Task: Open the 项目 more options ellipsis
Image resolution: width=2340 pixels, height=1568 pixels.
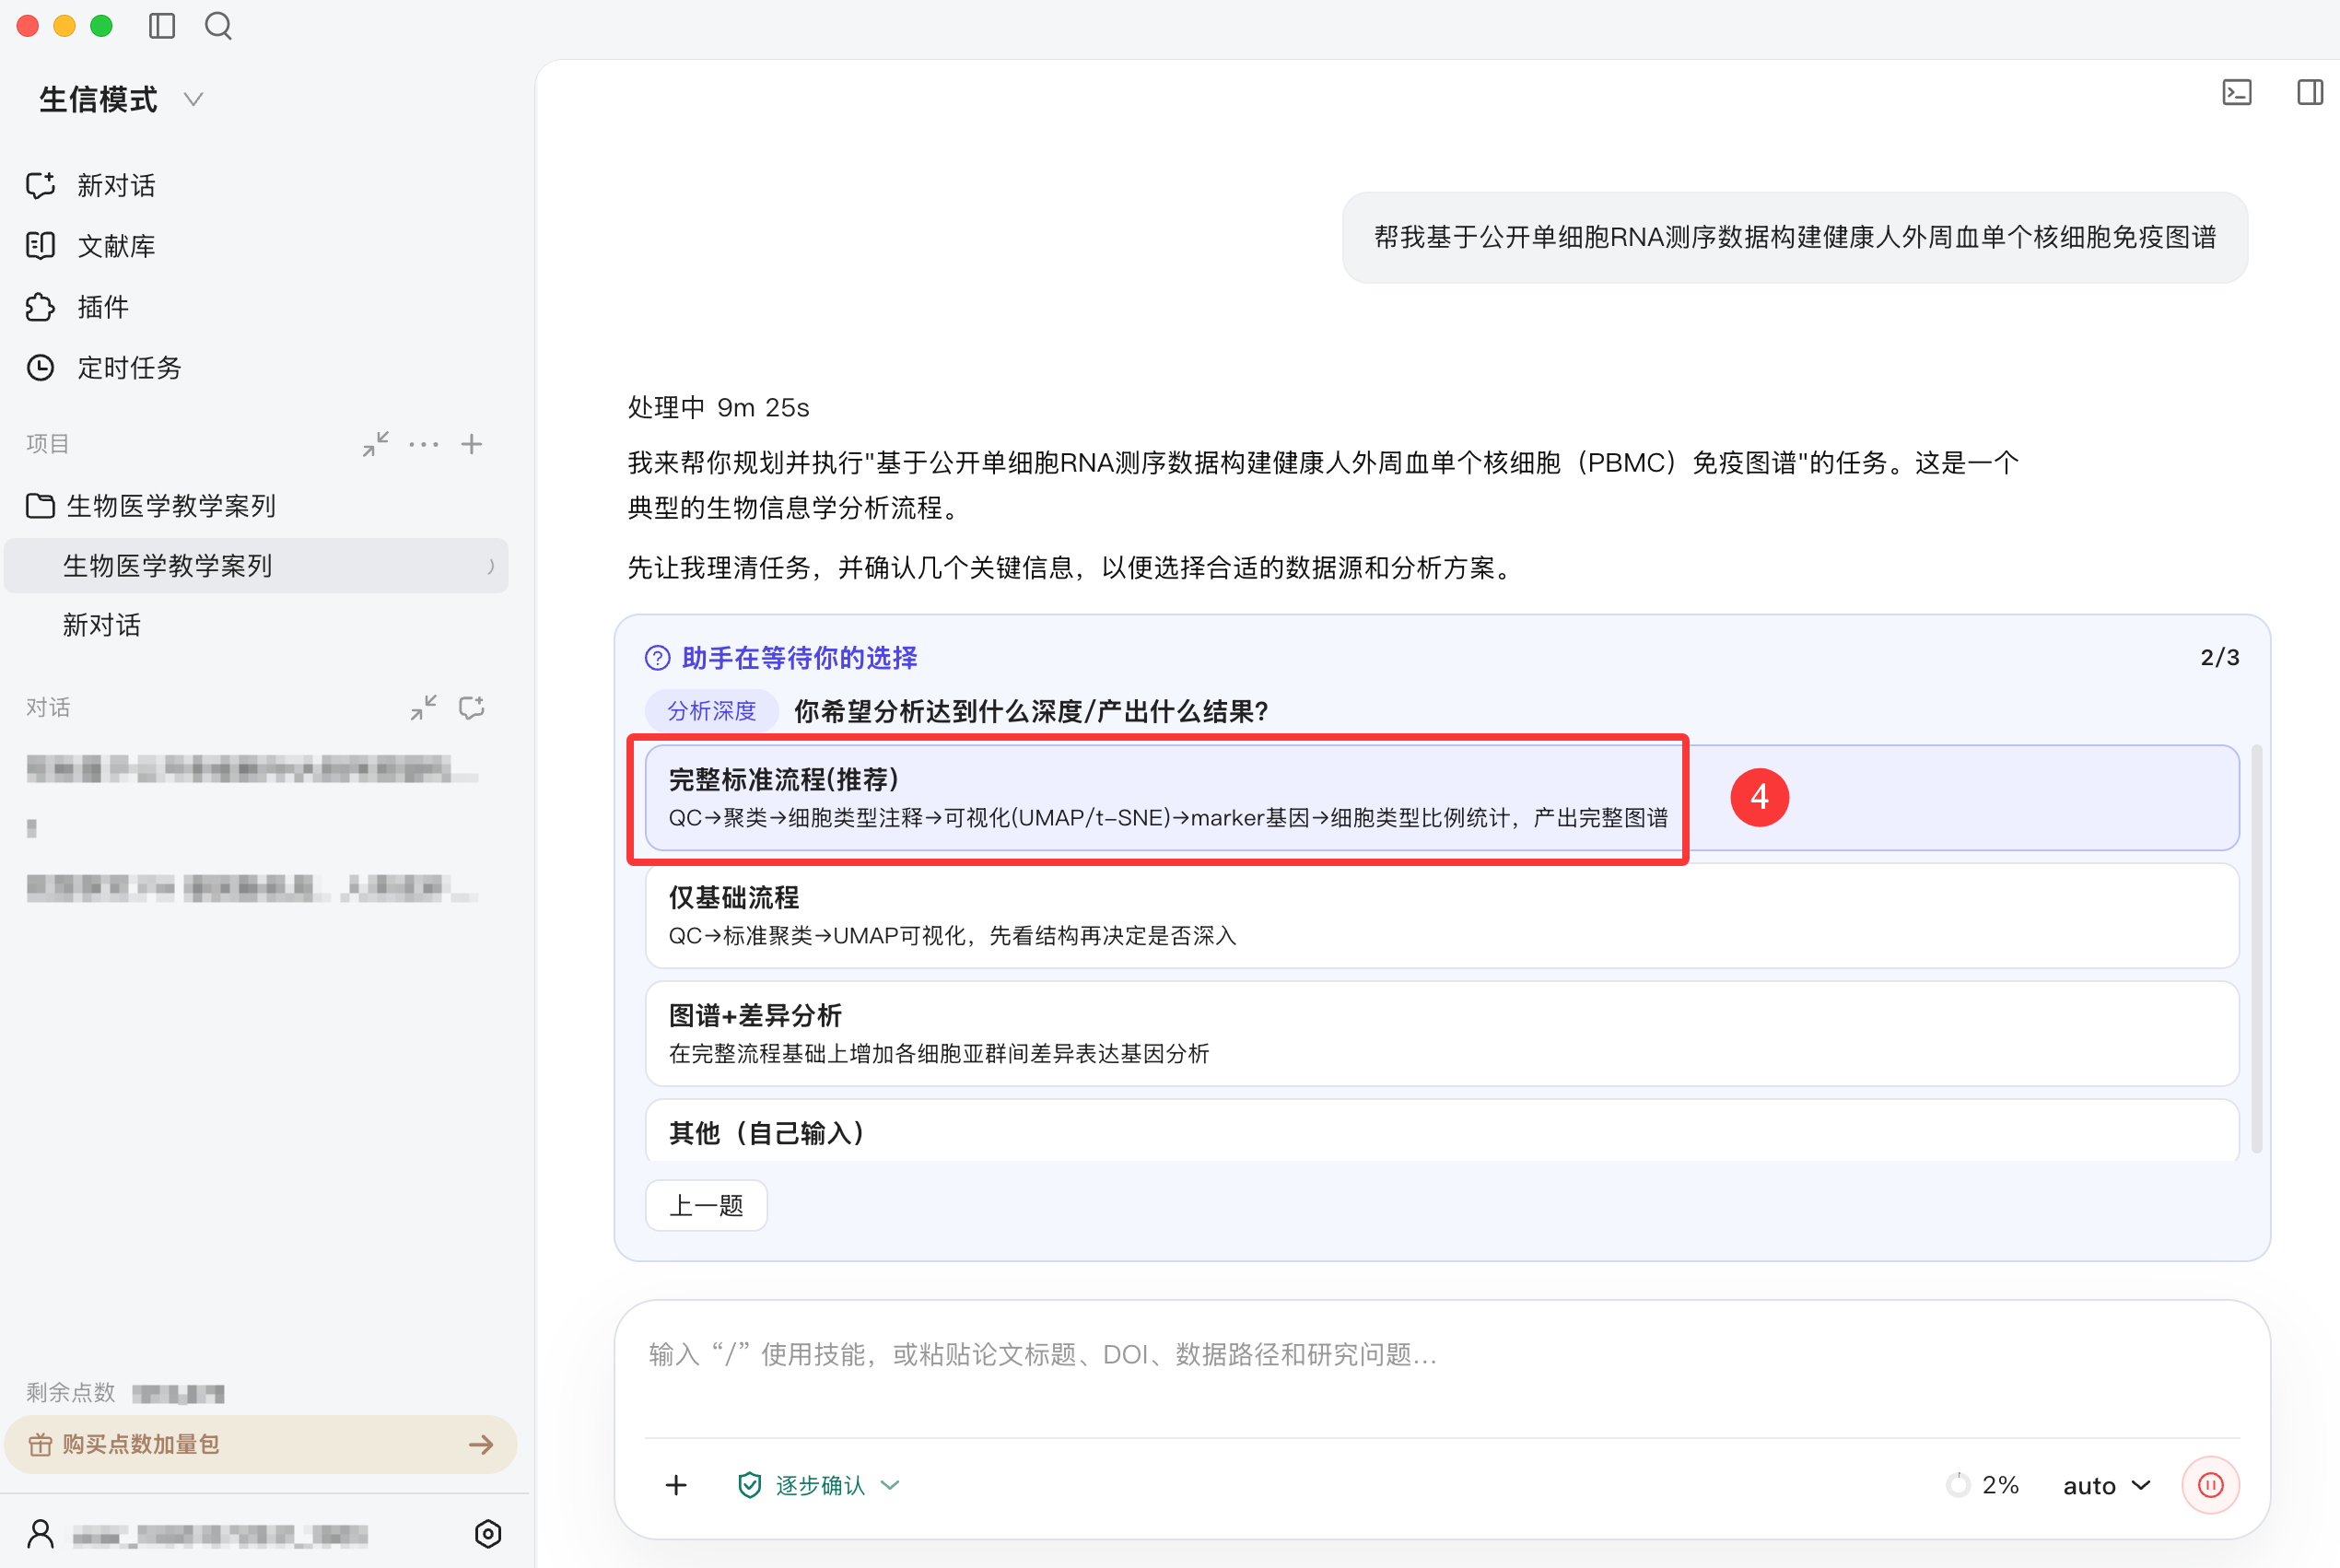Action: [424, 444]
